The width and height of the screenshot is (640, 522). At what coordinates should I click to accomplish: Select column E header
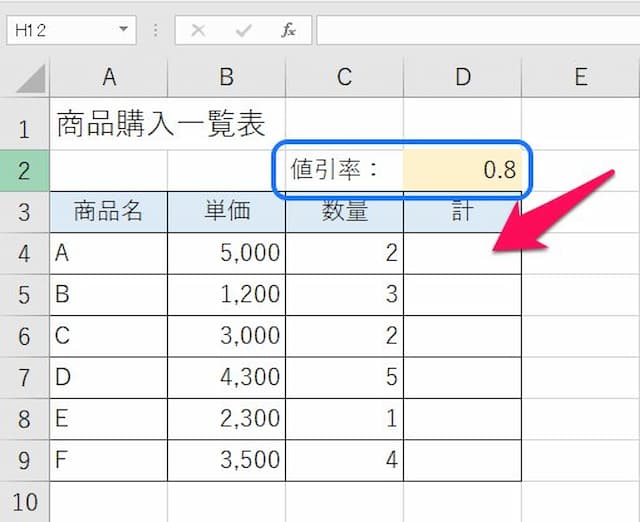(x=581, y=77)
